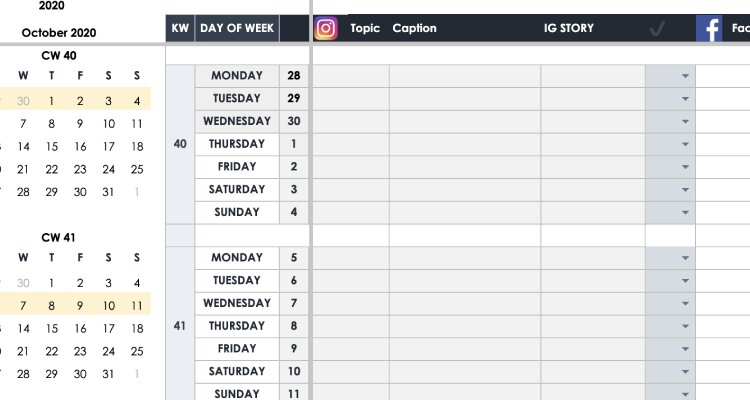
Task: Expand the Thursday 1 status dropdown
Action: coord(686,144)
